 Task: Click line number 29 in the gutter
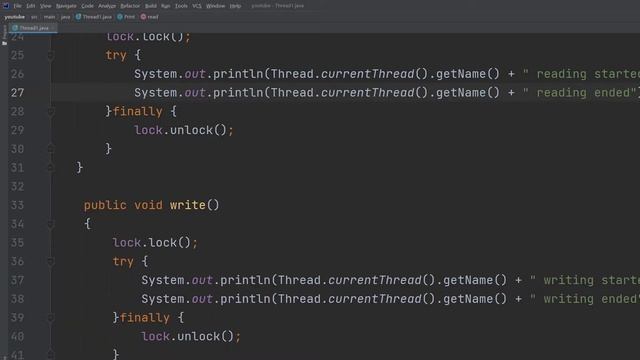[x=17, y=130]
